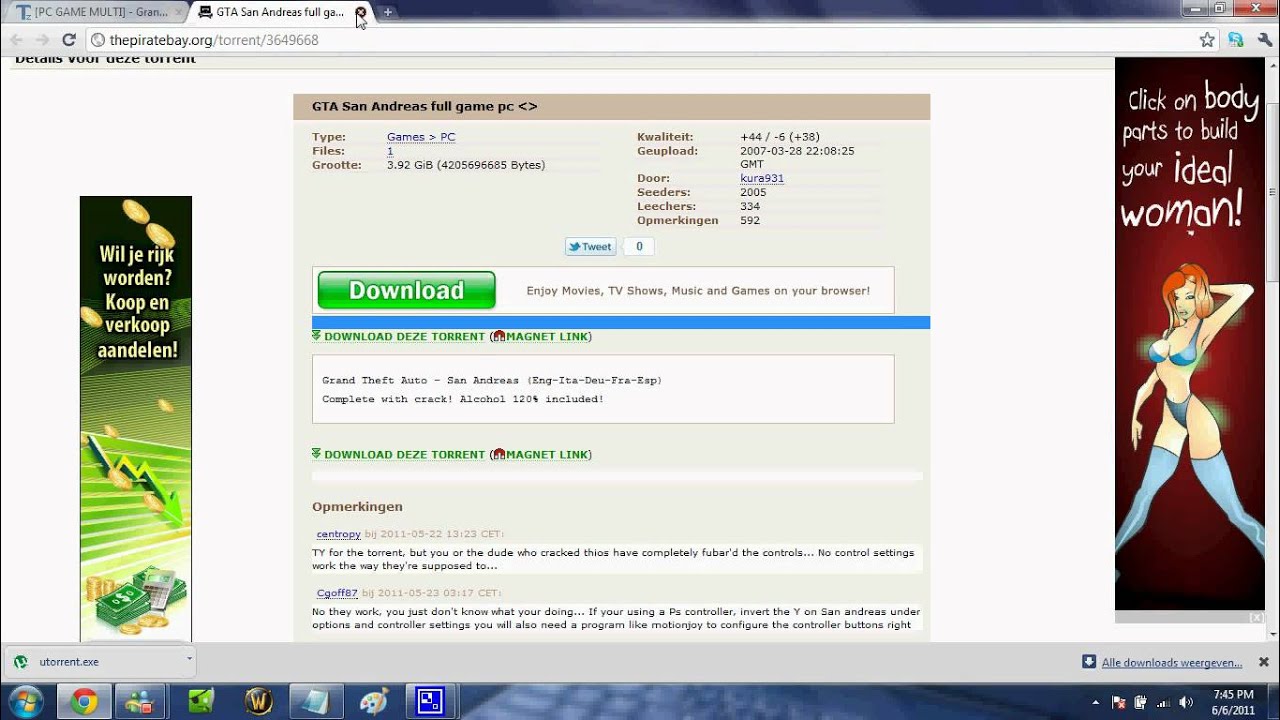The image size is (1280, 720).
Task: Launch World of Warcraft from the taskbar
Action: 258,702
